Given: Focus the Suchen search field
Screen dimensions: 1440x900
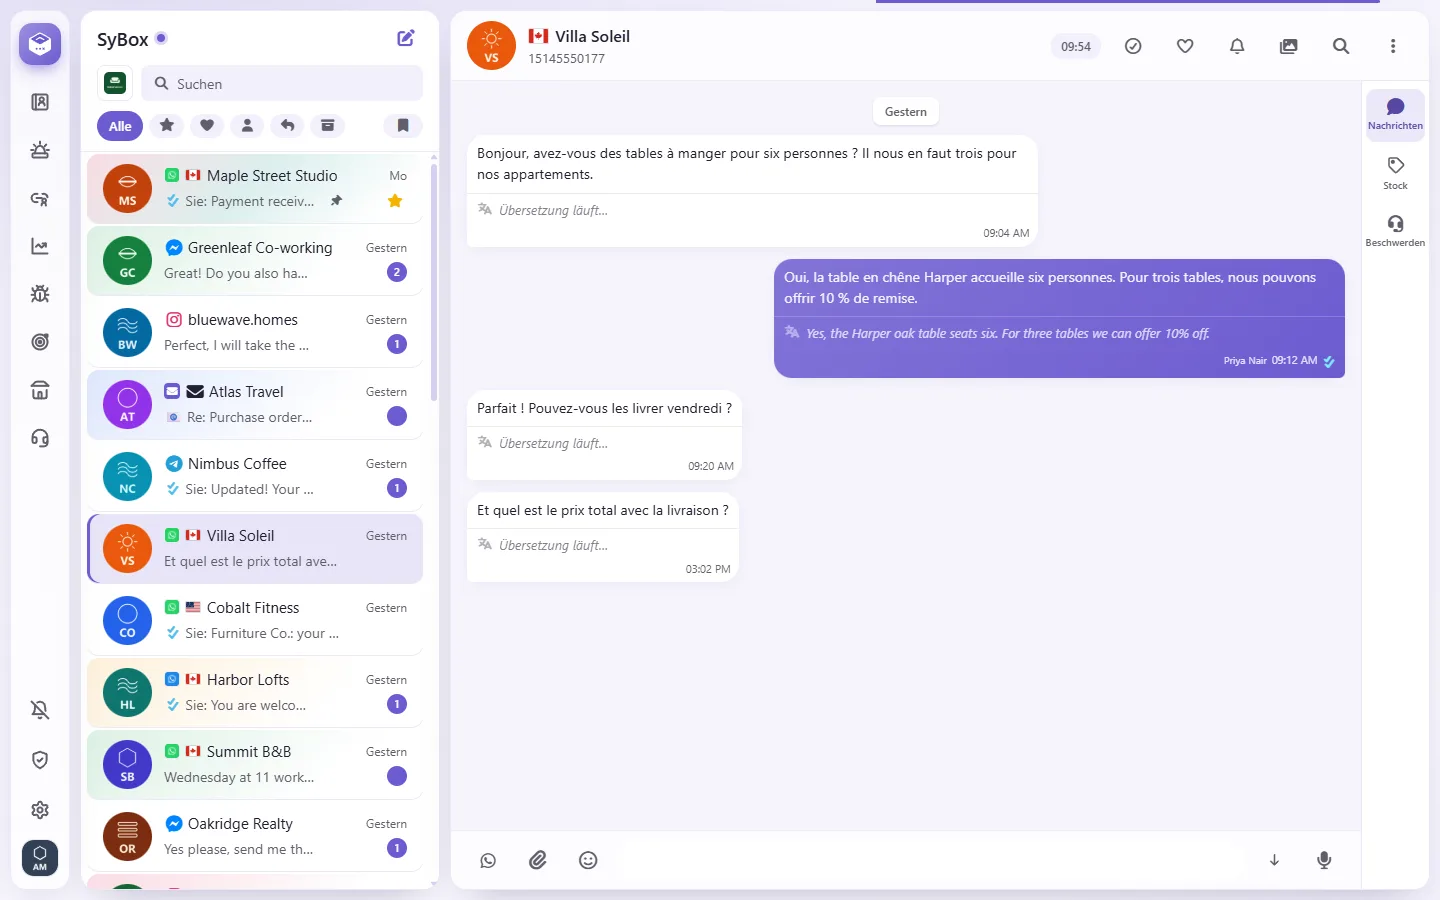Looking at the screenshot, I should [282, 84].
